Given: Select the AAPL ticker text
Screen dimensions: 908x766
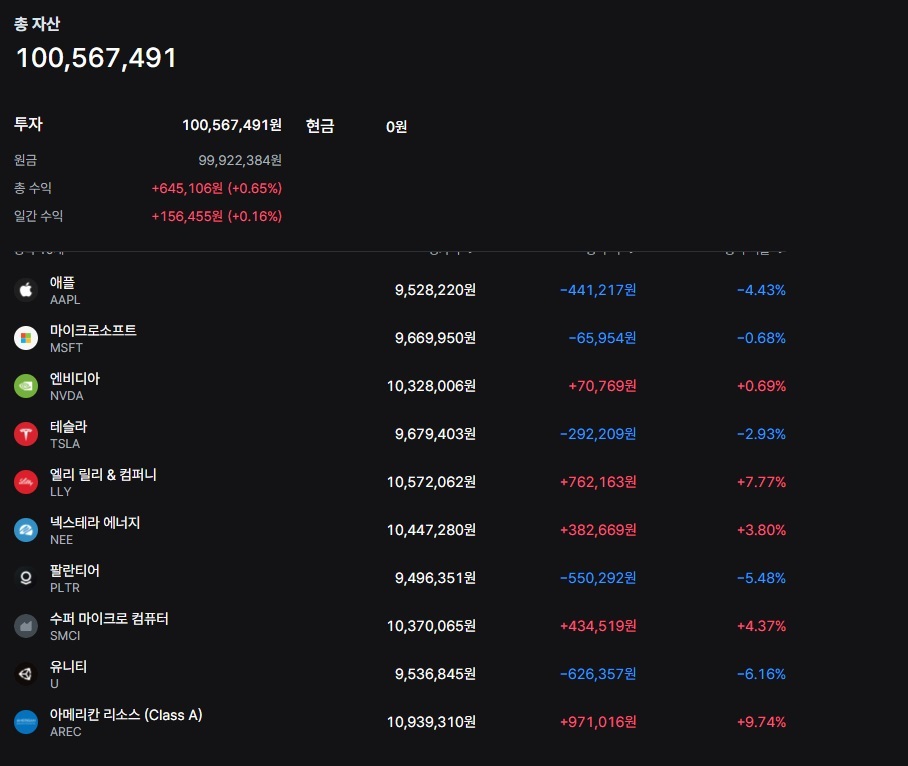Looking at the screenshot, I should click(x=65, y=300).
